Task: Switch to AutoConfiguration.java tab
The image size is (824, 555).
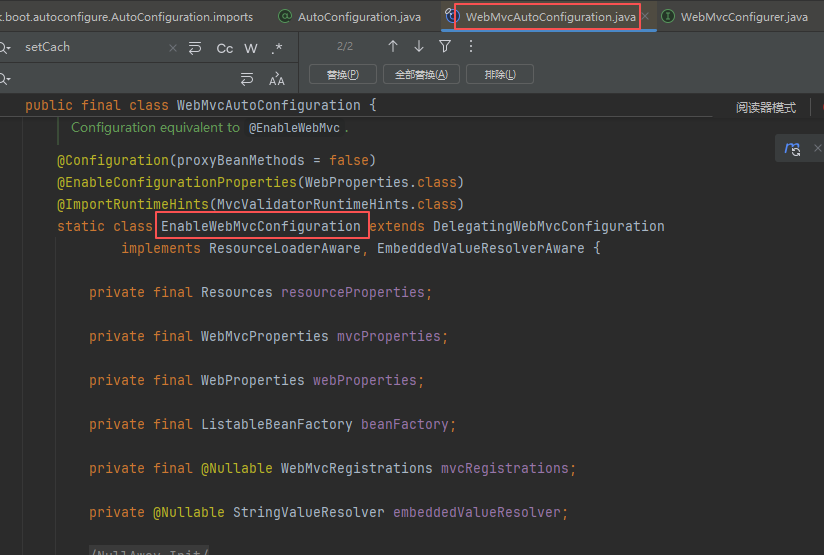Action: [359, 17]
